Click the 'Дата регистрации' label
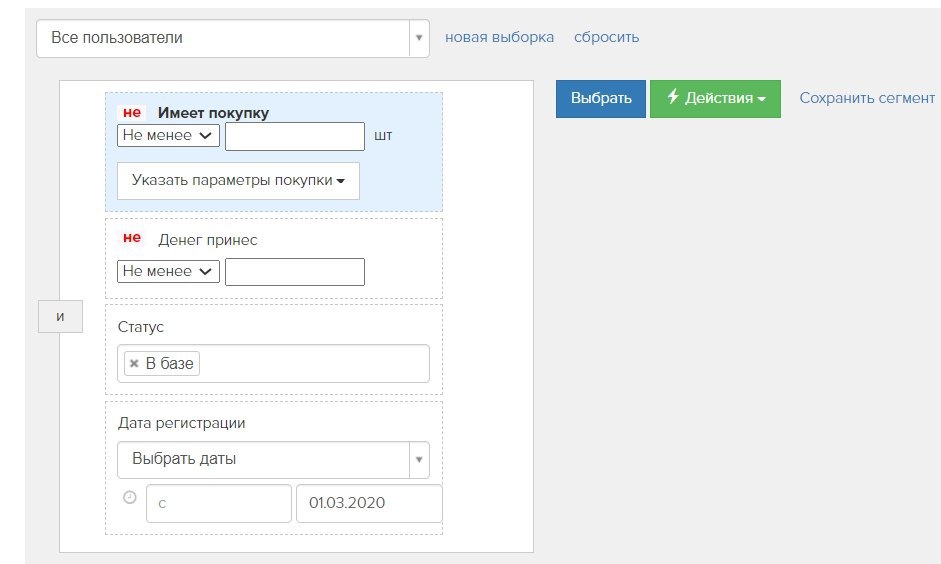 pos(181,423)
